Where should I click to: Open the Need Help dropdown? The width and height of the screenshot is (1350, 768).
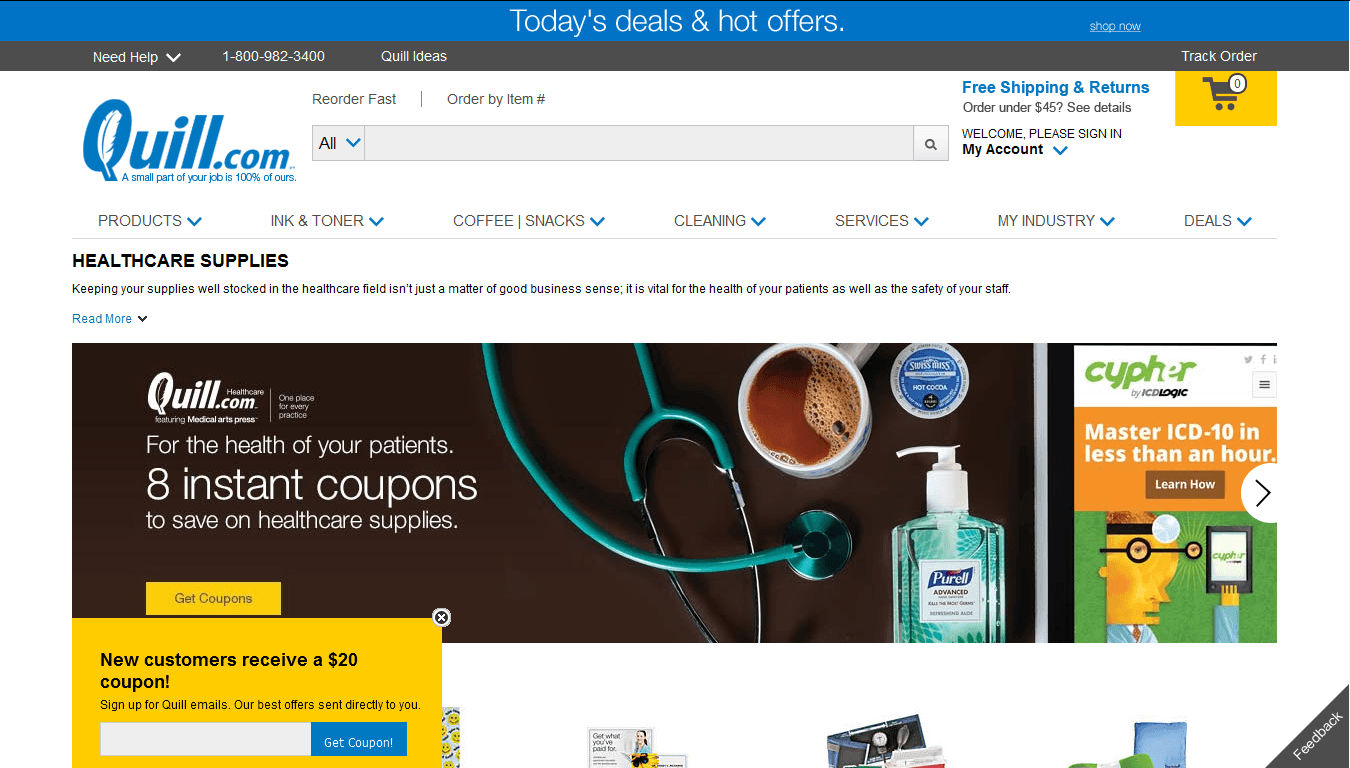click(x=137, y=57)
